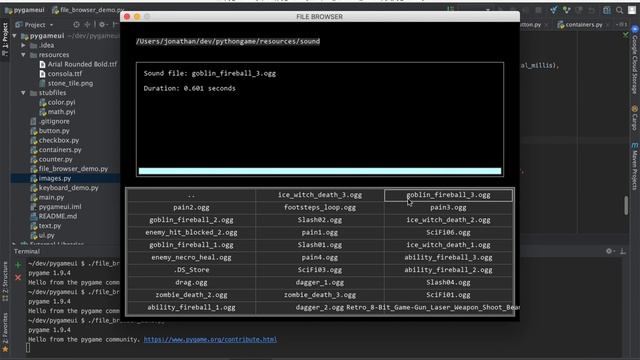Viewport: 640px width, 360px height.
Task: Click the VCS commit icon in the IDE toolbar
Action: click(567, 10)
